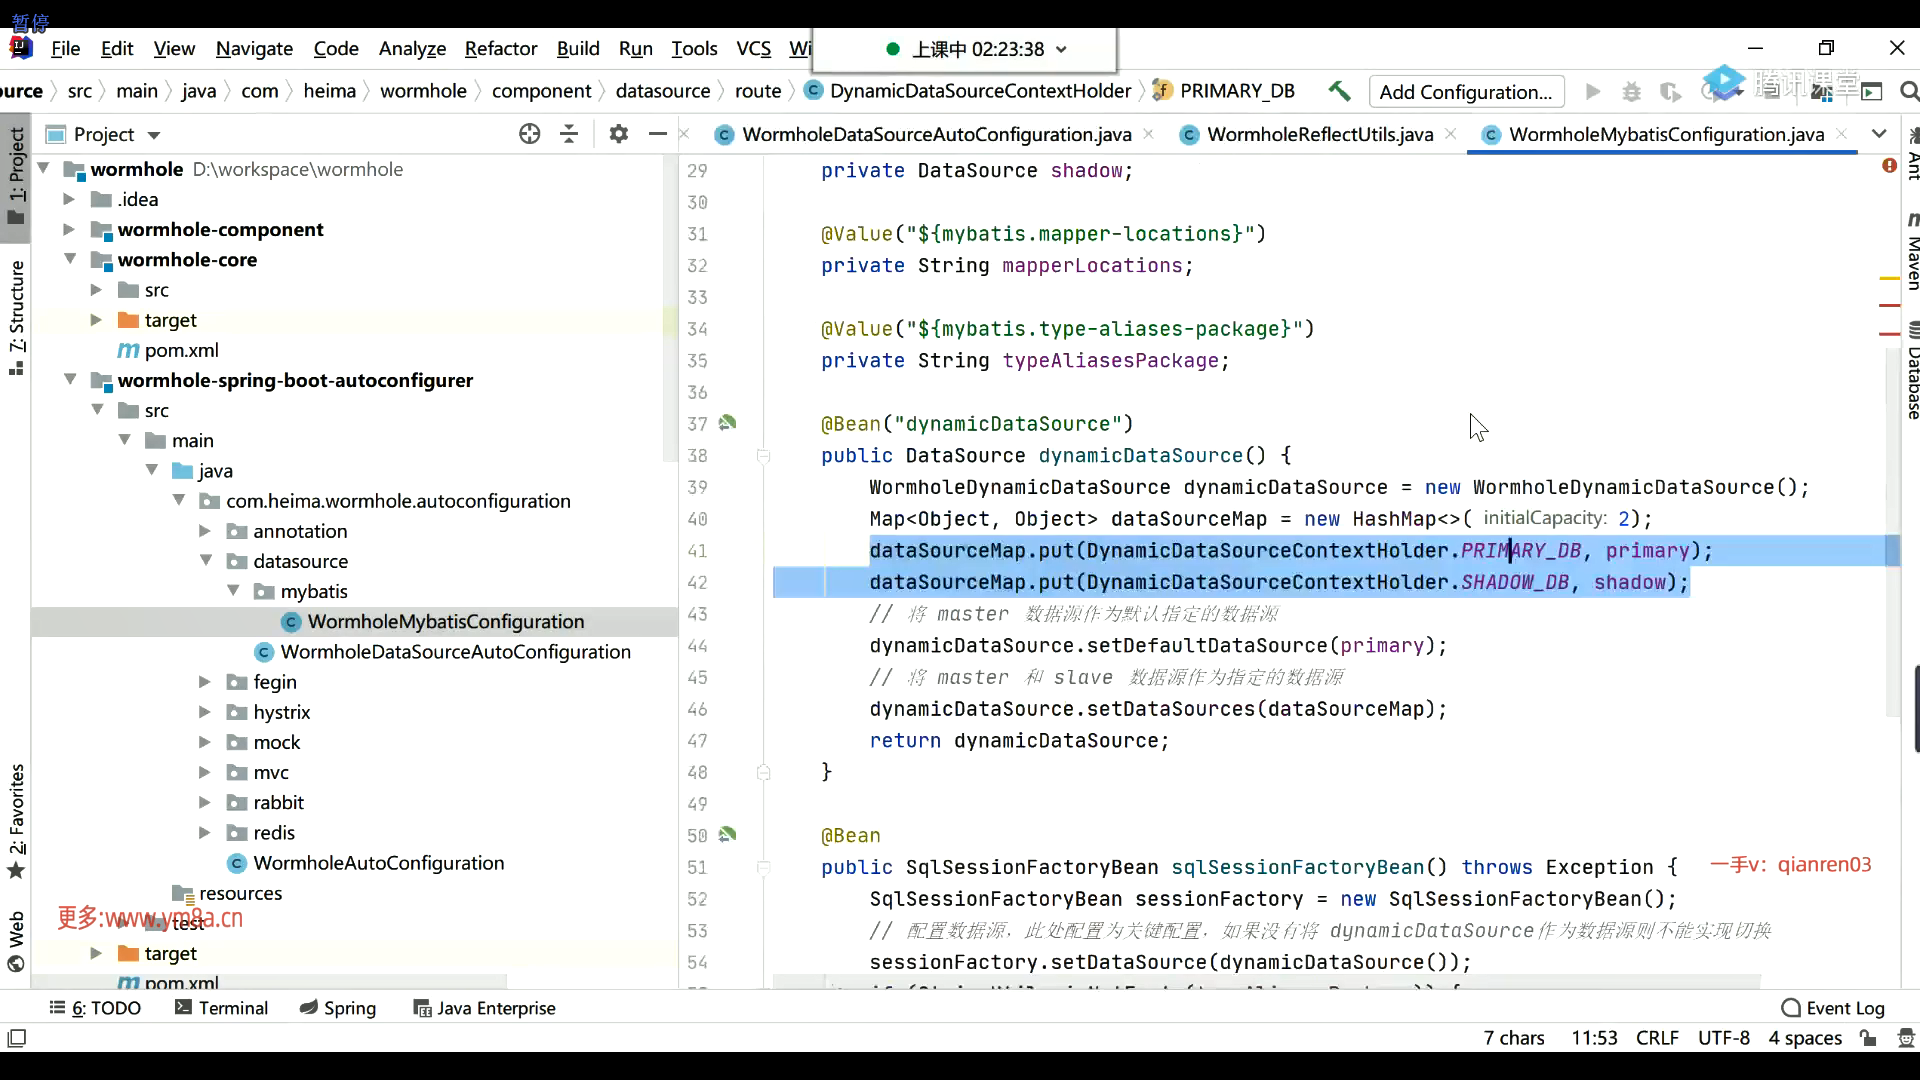
Task: Open the Project view dropdown arrow
Action: click(x=154, y=135)
